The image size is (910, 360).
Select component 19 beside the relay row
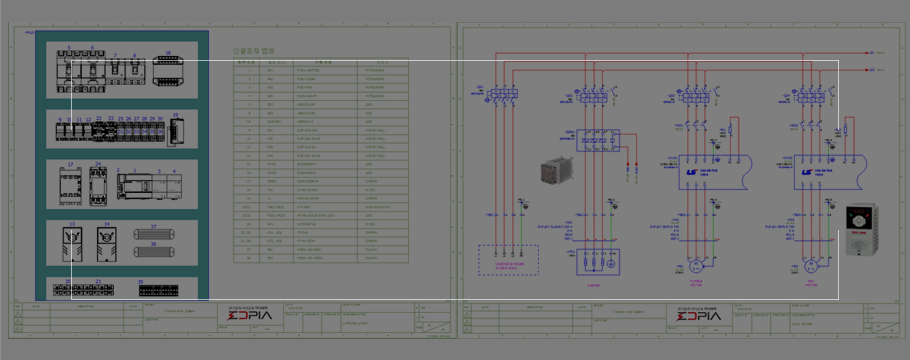175,132
